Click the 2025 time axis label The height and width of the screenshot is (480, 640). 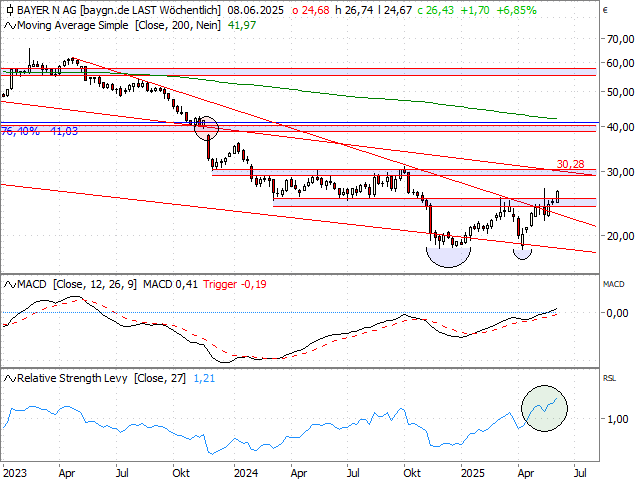(473, 473)
